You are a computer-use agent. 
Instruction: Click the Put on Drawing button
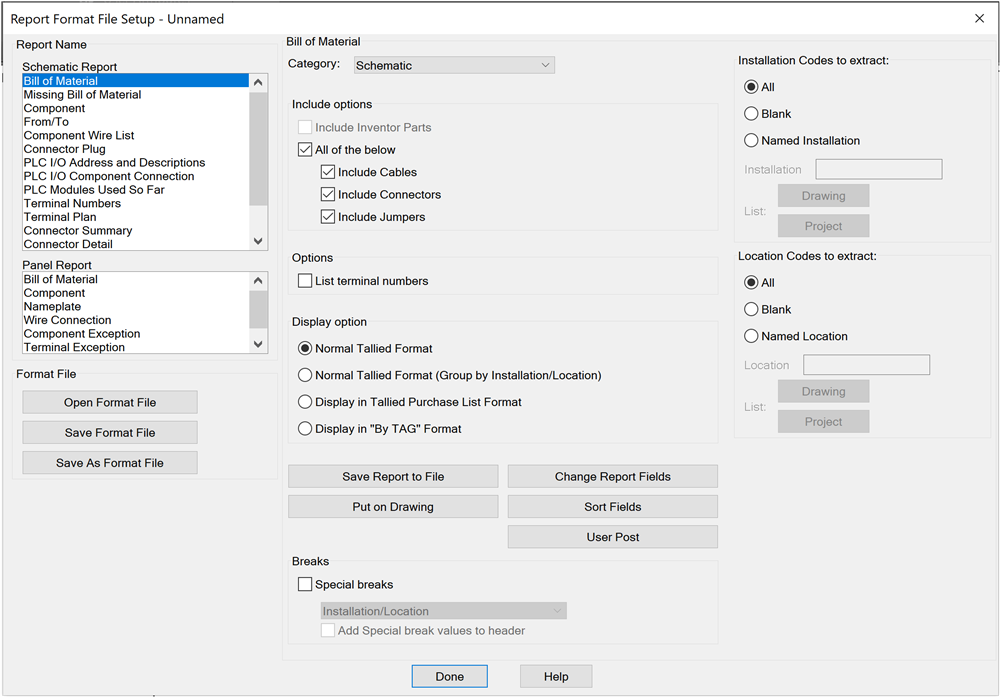click(393, 506)
